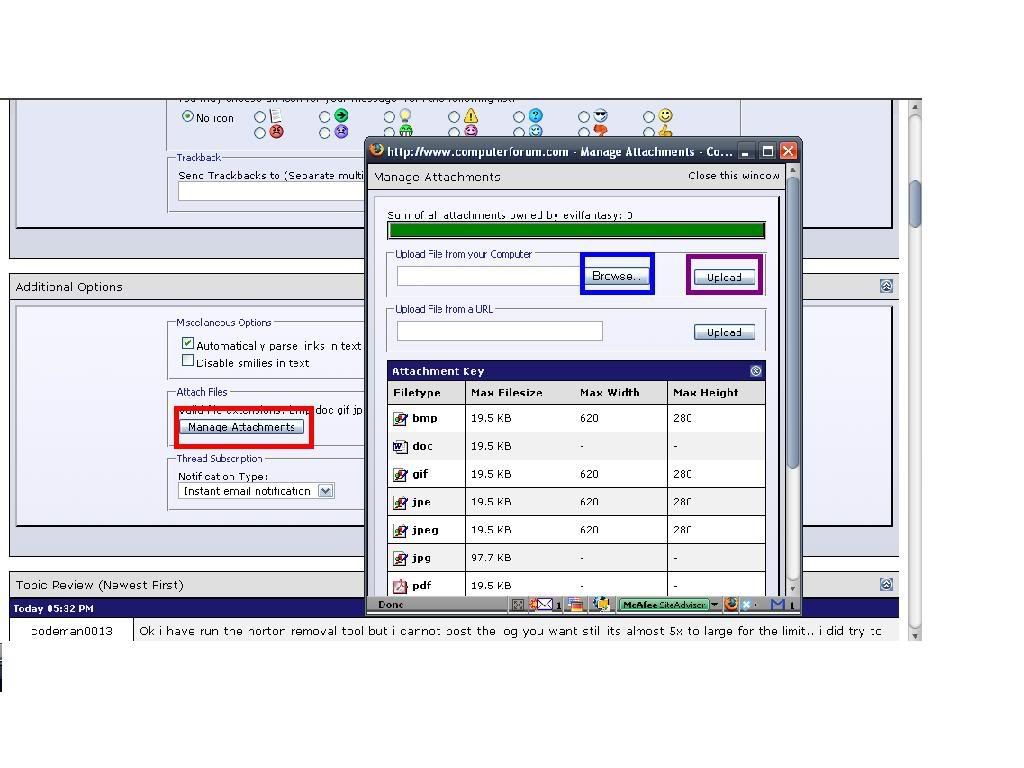Open the Notification Type dropdown
Viewport: 1024px width, 768px height.
(x=325, y=491)
